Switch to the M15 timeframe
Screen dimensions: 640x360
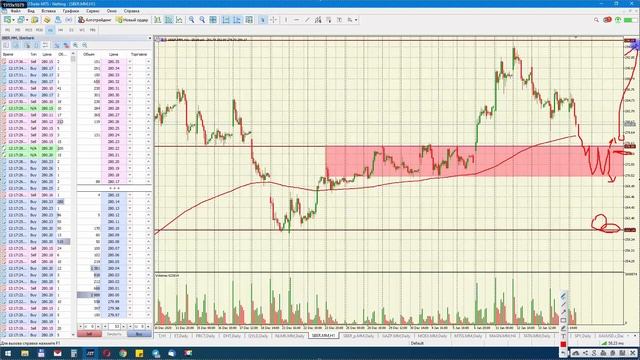click(x=28, y=30)
